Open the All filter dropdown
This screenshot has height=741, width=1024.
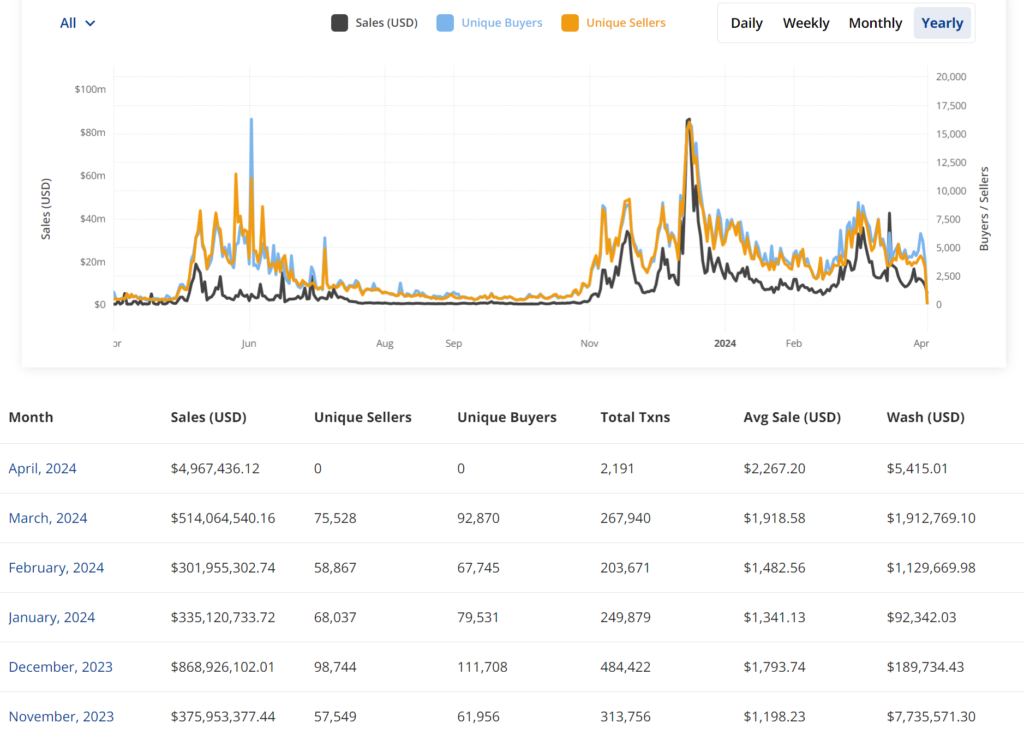(x=77, y=23)
